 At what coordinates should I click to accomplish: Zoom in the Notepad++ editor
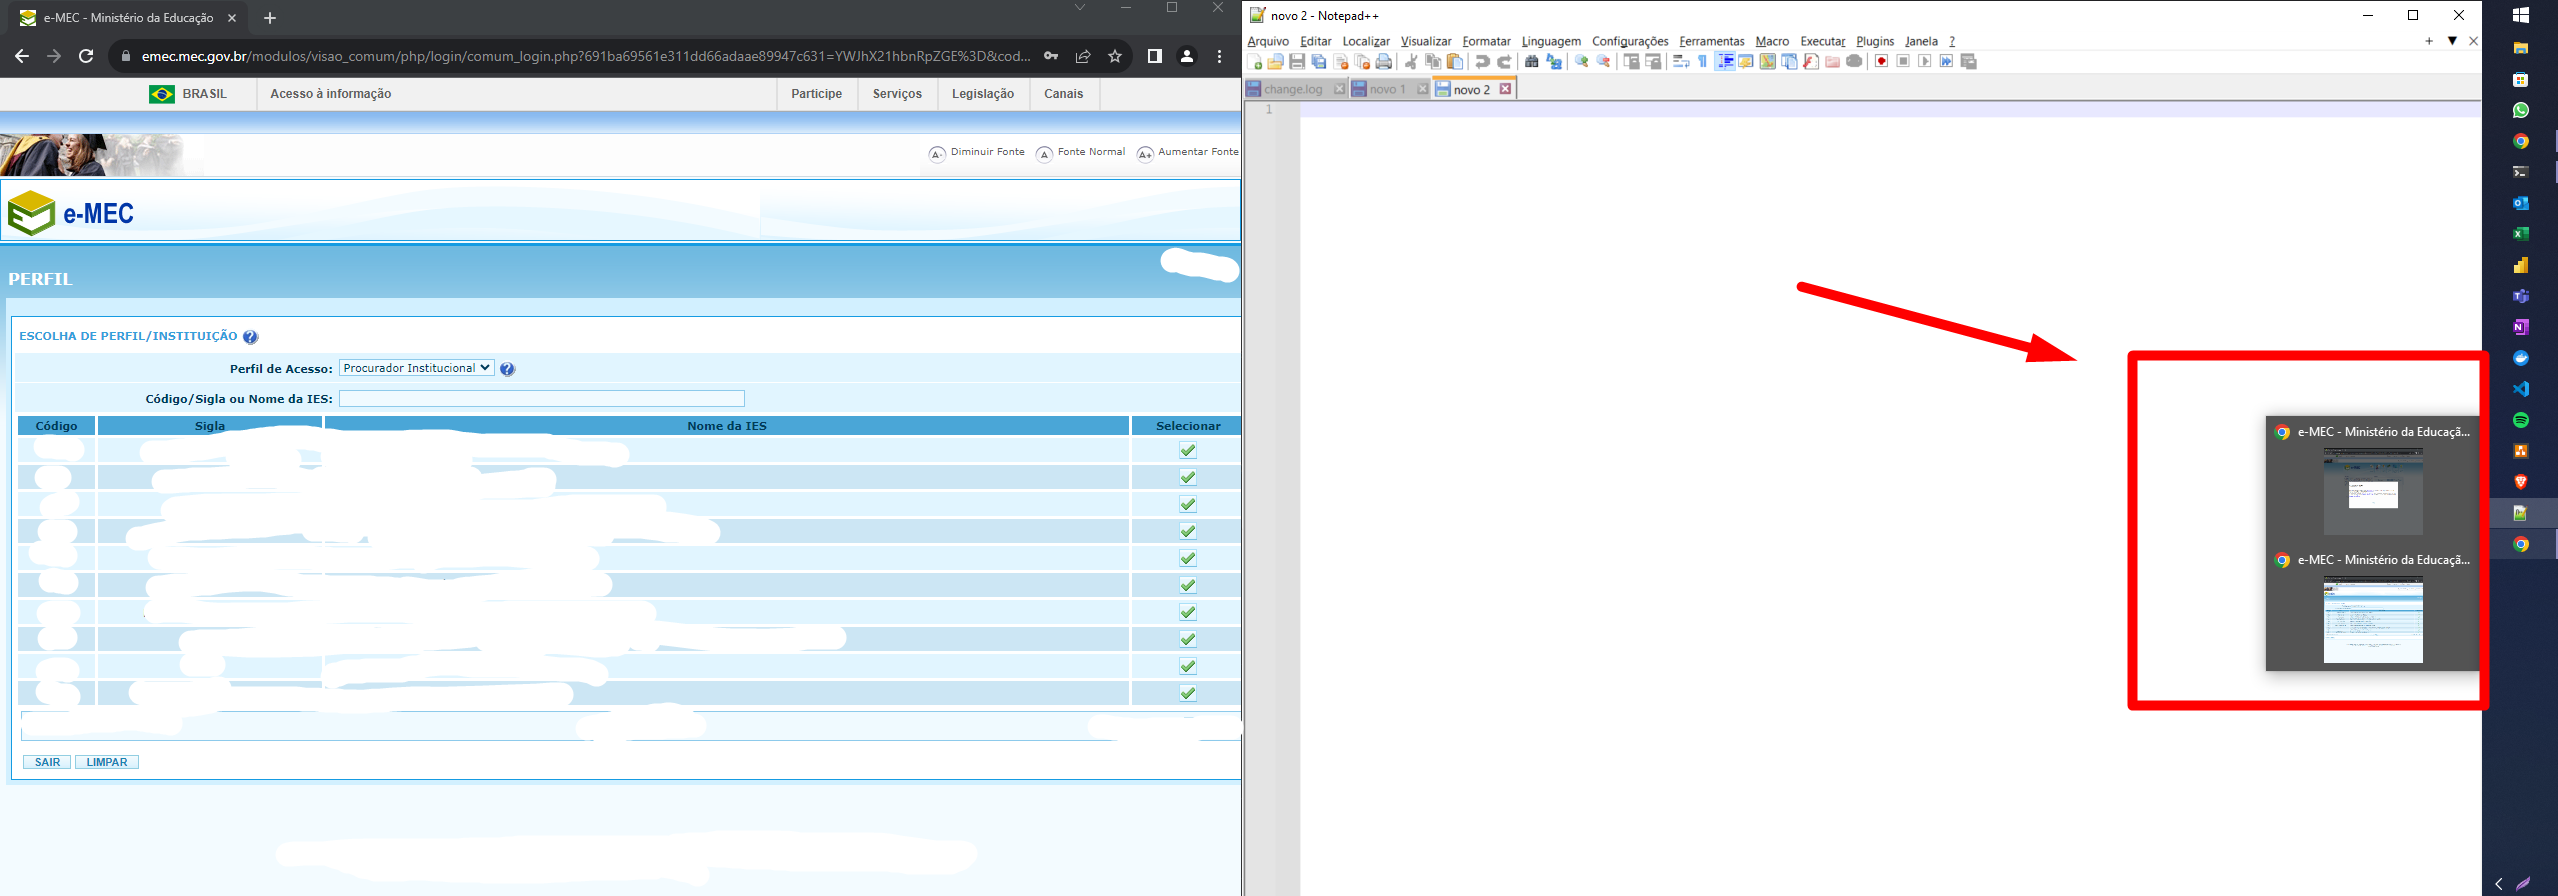[1582, 61]
